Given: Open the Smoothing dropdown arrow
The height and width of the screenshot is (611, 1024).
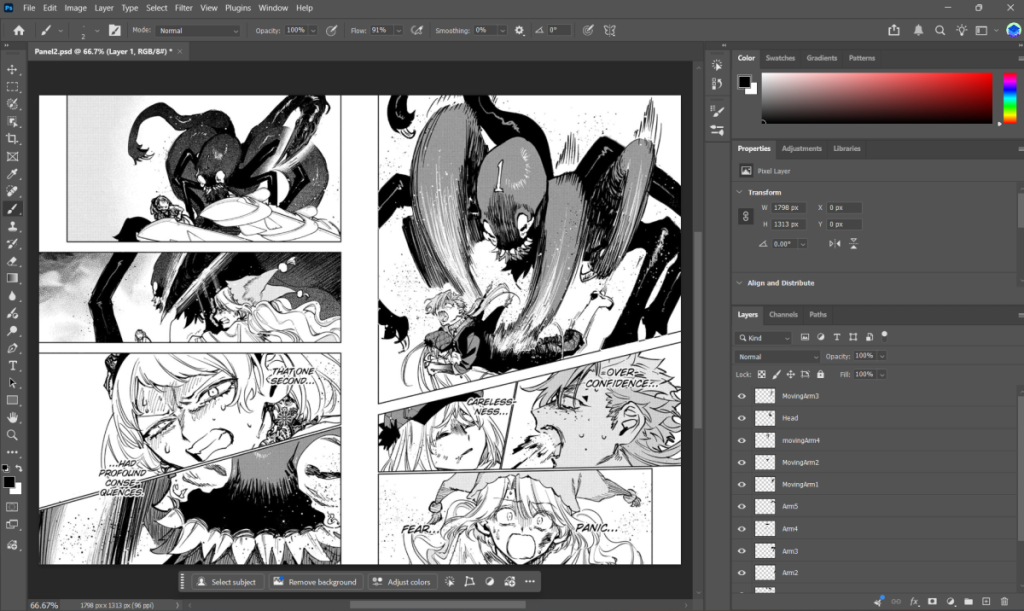Looking at the screenshot, I should pos(502,31).
